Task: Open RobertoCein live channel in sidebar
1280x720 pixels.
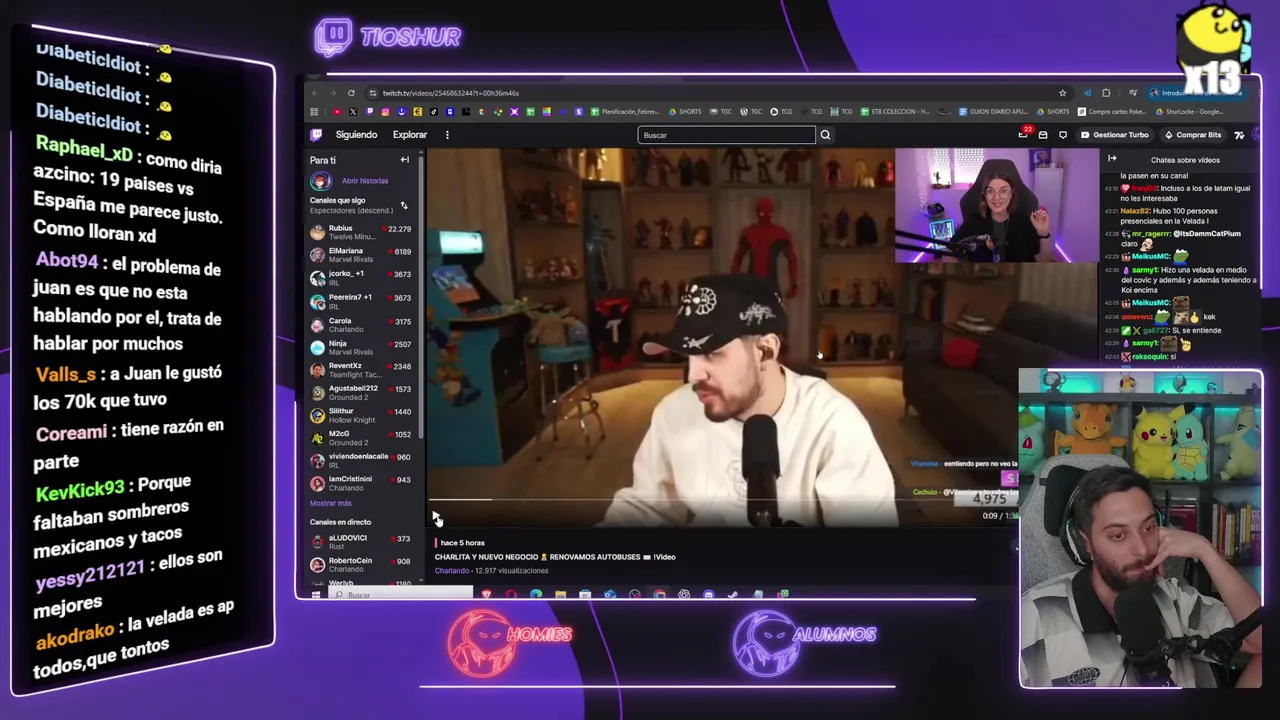Action: coord(360,565)
